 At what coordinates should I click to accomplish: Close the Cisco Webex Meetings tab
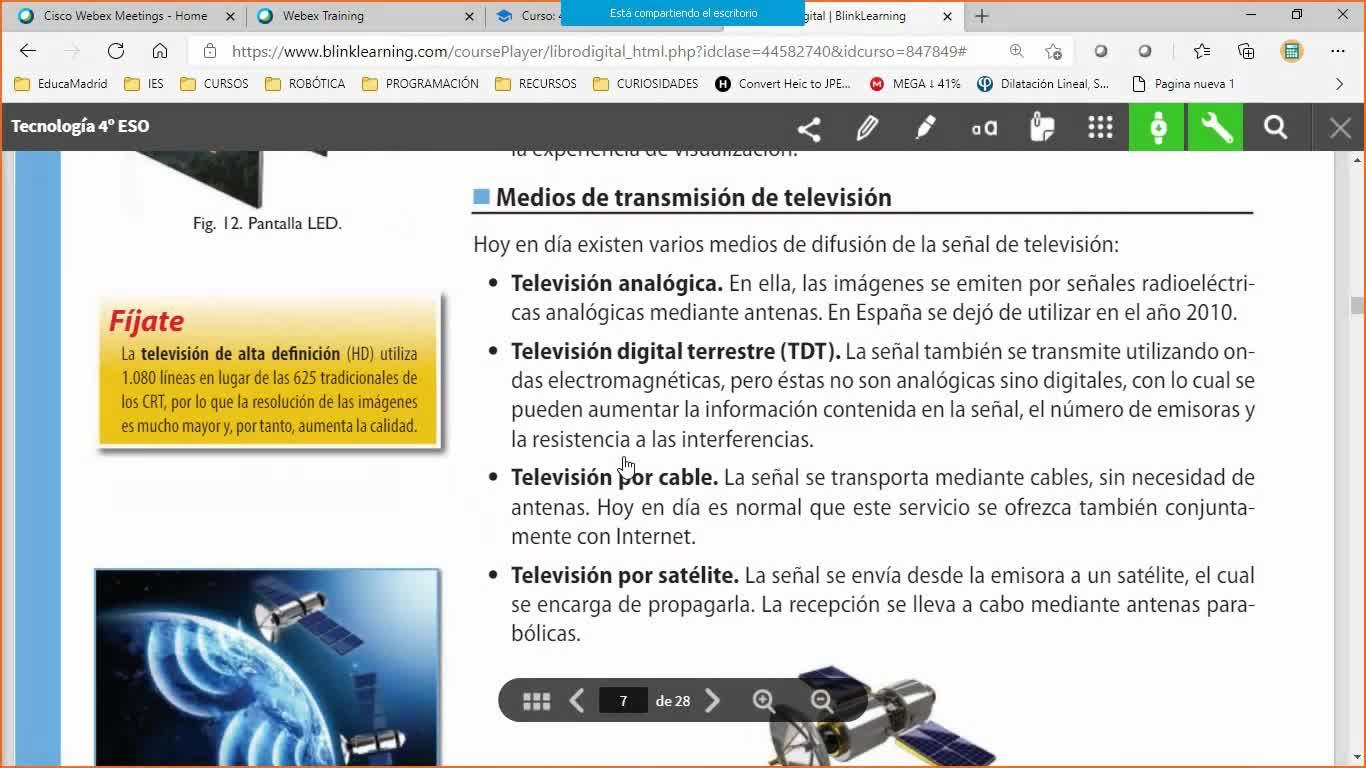click(x=230, y=16)
